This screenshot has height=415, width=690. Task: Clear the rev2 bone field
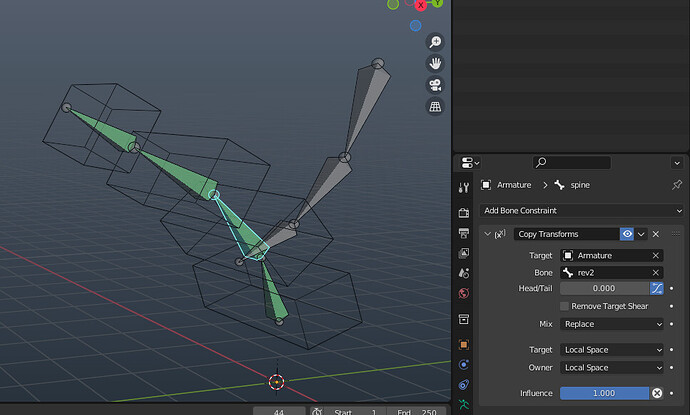656,272
